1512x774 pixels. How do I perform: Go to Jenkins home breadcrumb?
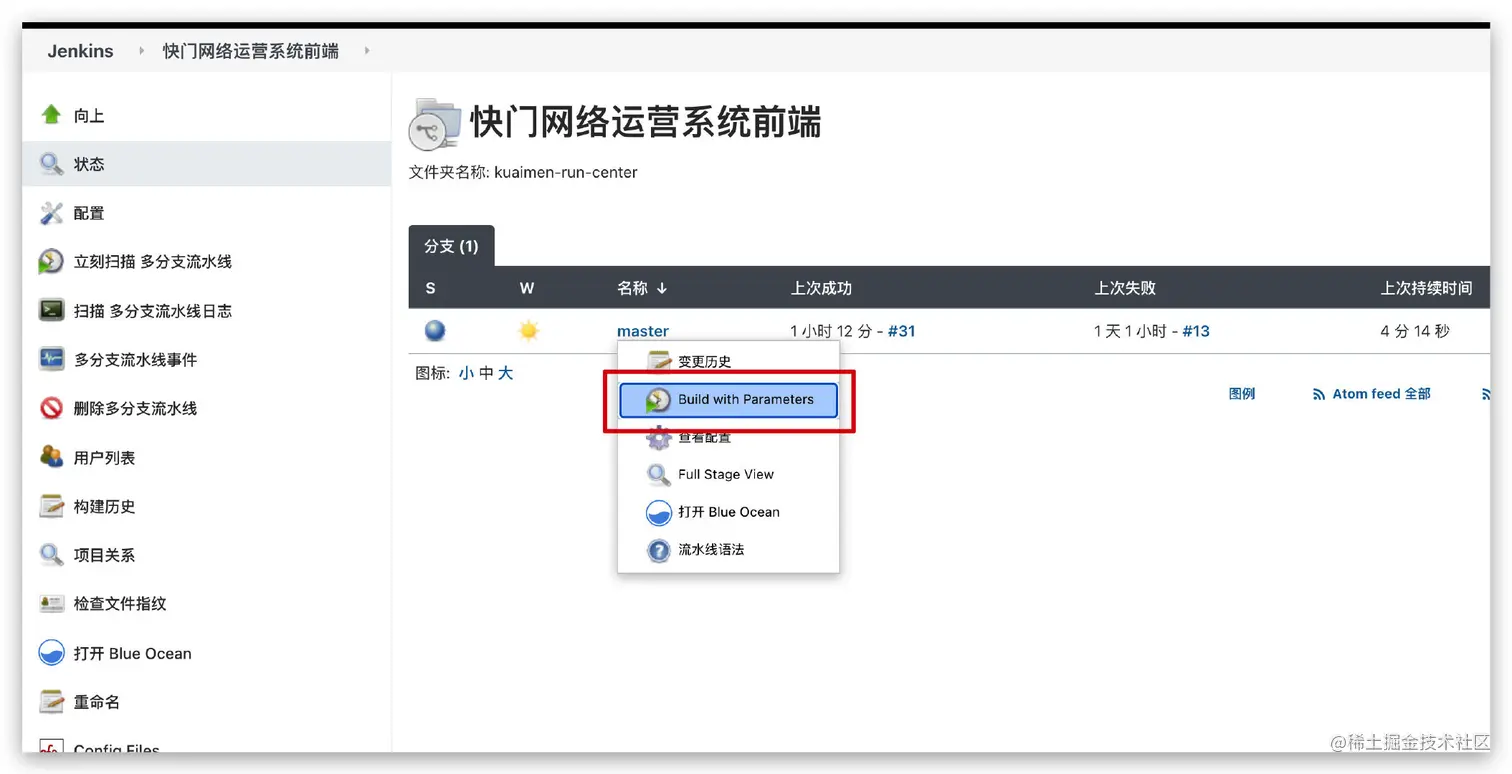click(81, 51)
